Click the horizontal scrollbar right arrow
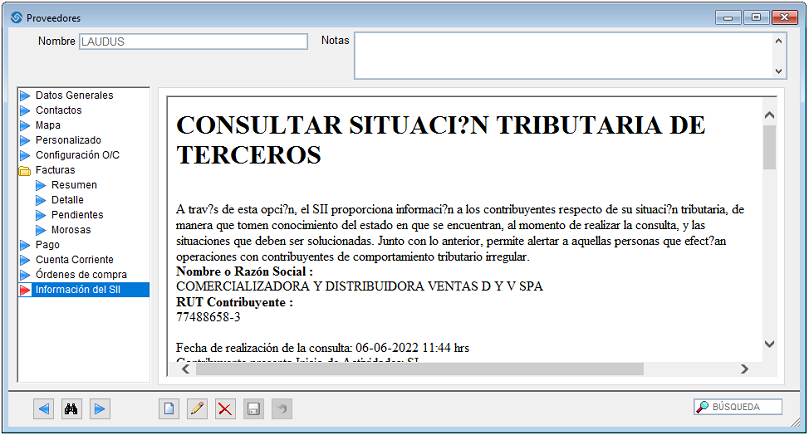 744,369
